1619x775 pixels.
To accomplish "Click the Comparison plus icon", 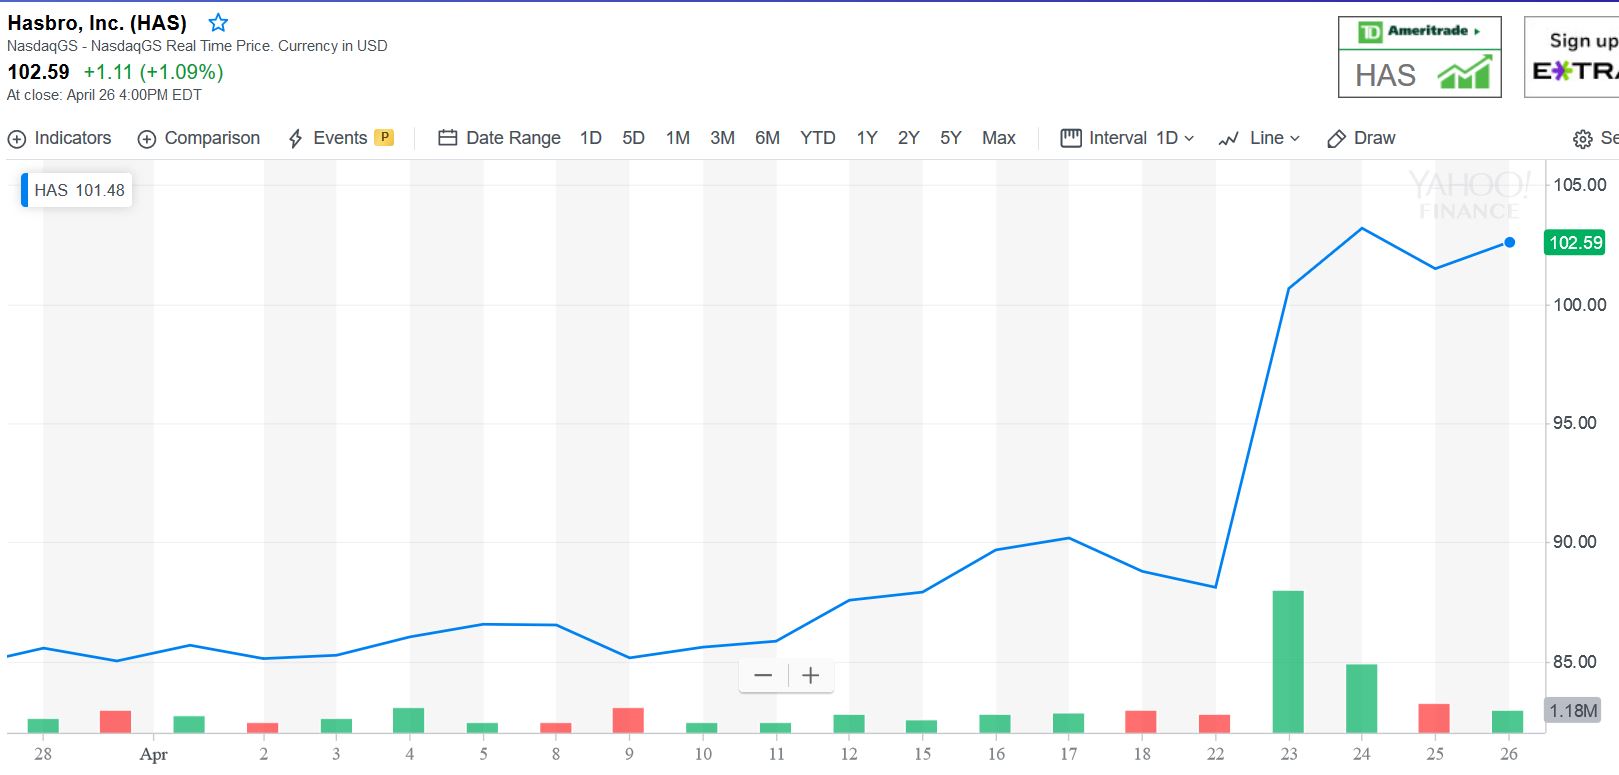I will click(147, 139).
